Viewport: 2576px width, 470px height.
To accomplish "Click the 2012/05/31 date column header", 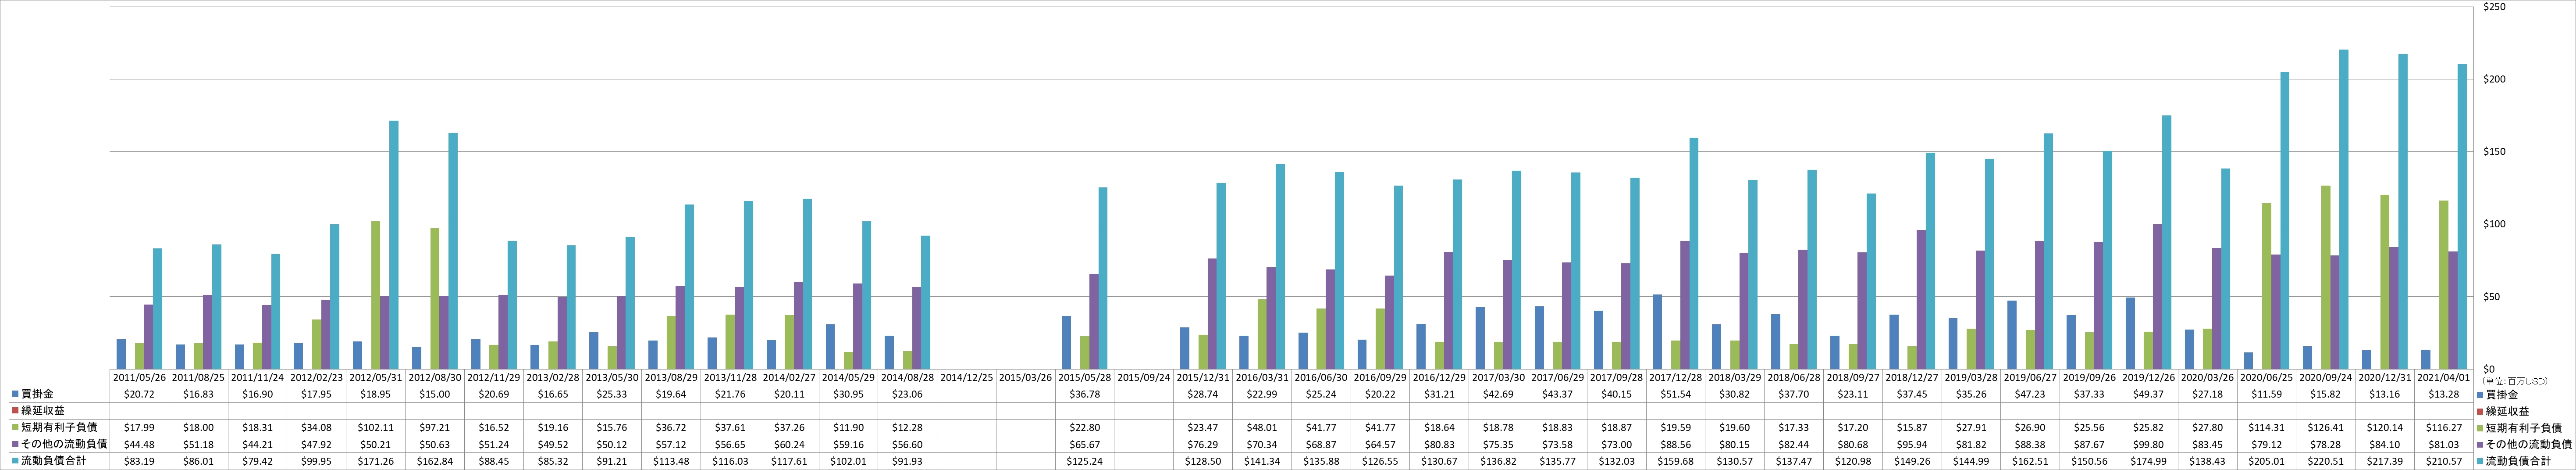I will click(x=376, y=378).
